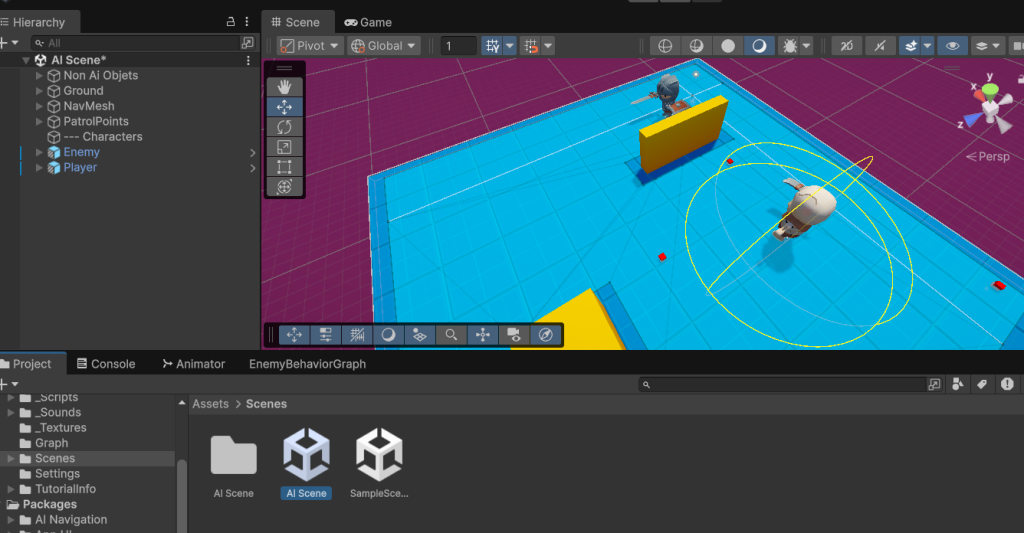The image size is (1024, 533).
Task: Expand the PatrolPoints object in Hierarchy
Action: click(x=39, y=121)
